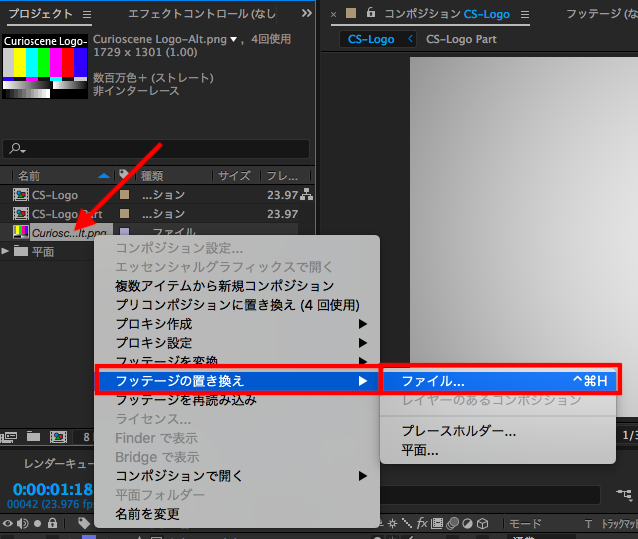This screenshot has width=638, height=539.
Task: Sort by the サイズ column header
Action: [234, 176]
